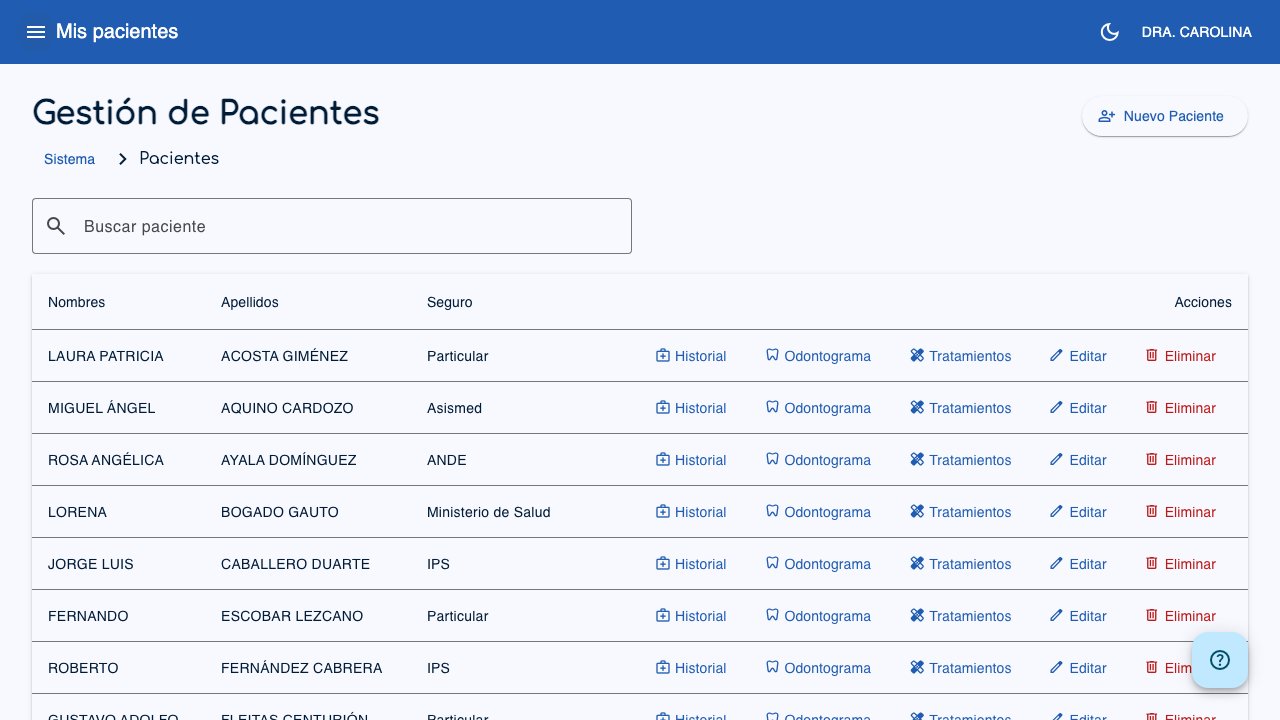View Tratamientos for Rosa Angélica
This screenshot has width=1280, height=720.
[x=961, y=460]
